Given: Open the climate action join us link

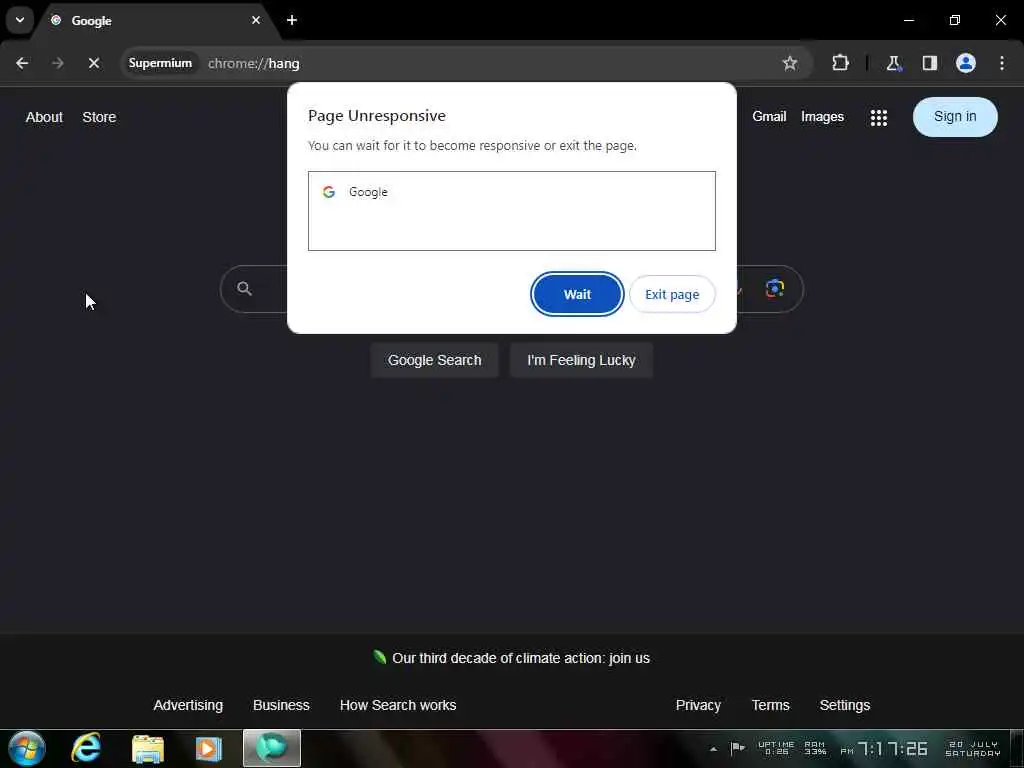Looking at the screenshot, I should click(520, 658).
